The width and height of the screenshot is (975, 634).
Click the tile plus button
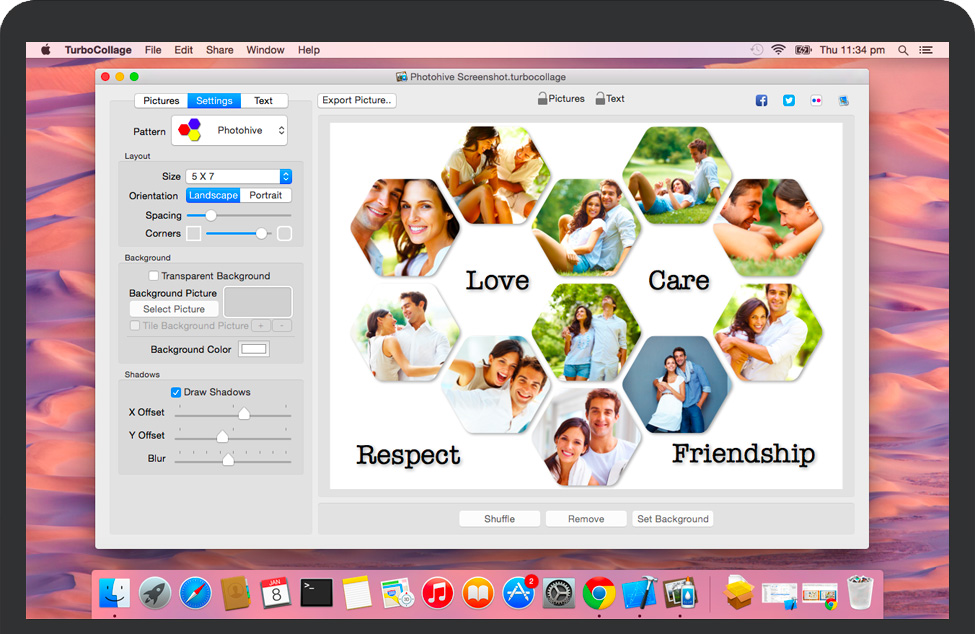[x=261, y=326]
